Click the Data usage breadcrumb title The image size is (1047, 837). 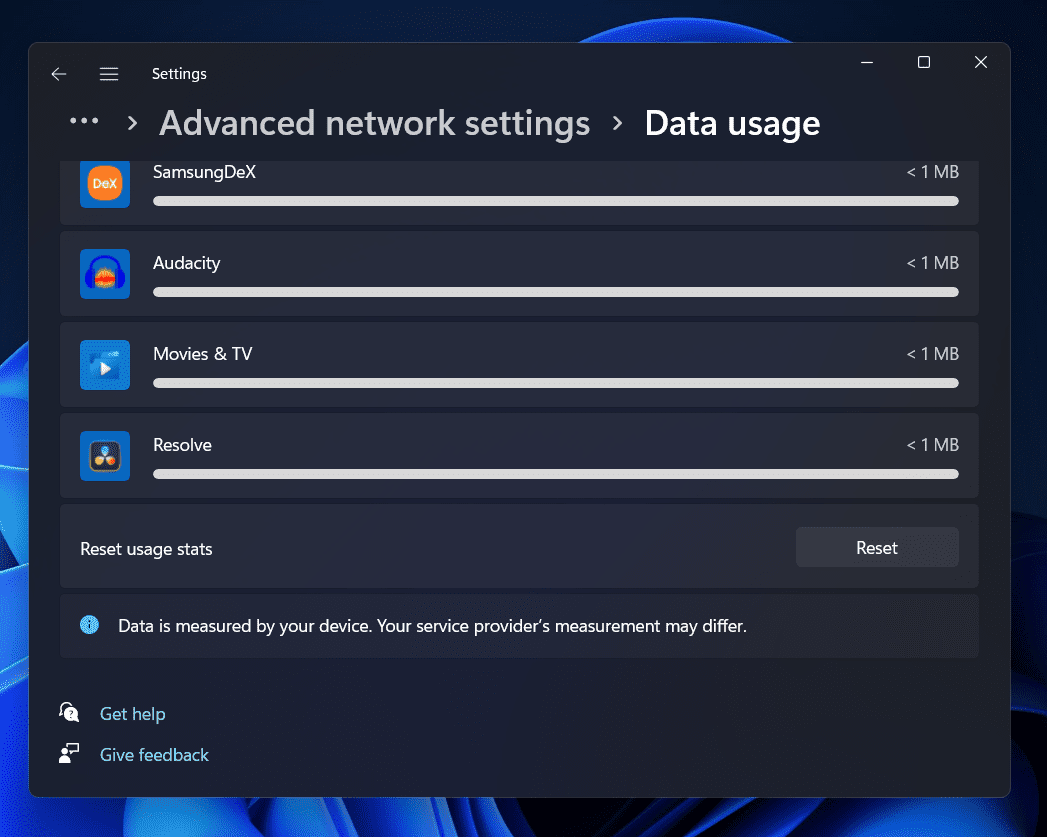tap(732, 123)
